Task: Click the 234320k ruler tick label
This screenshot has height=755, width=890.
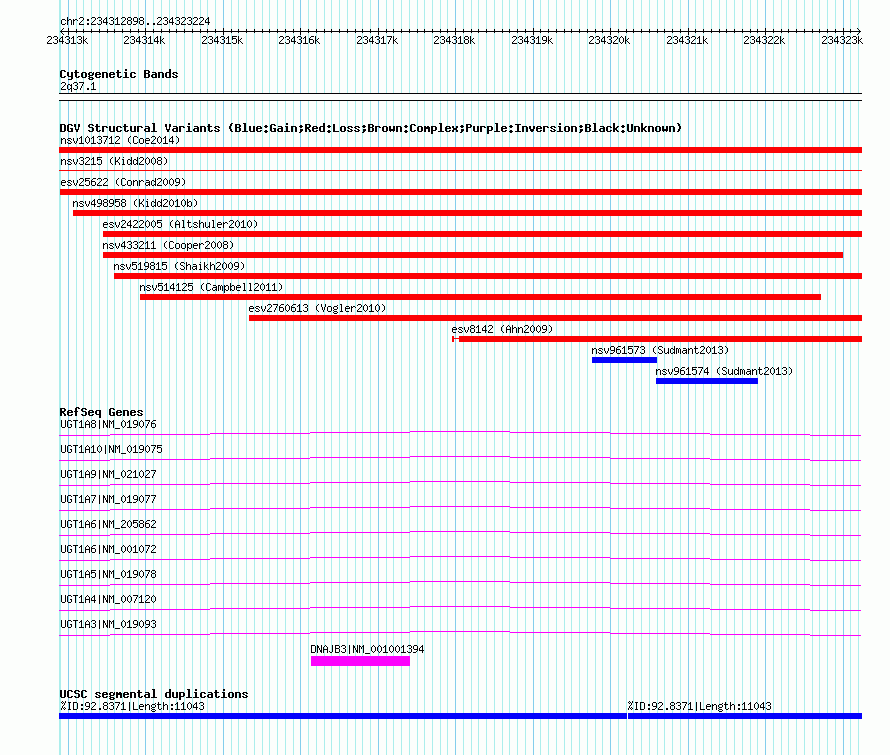Action: 609,40
